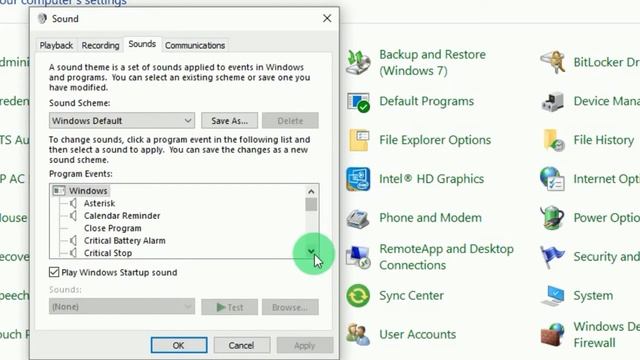
Task: Toggle the Play Windows Startup sound checkbox
Action: 54,272
